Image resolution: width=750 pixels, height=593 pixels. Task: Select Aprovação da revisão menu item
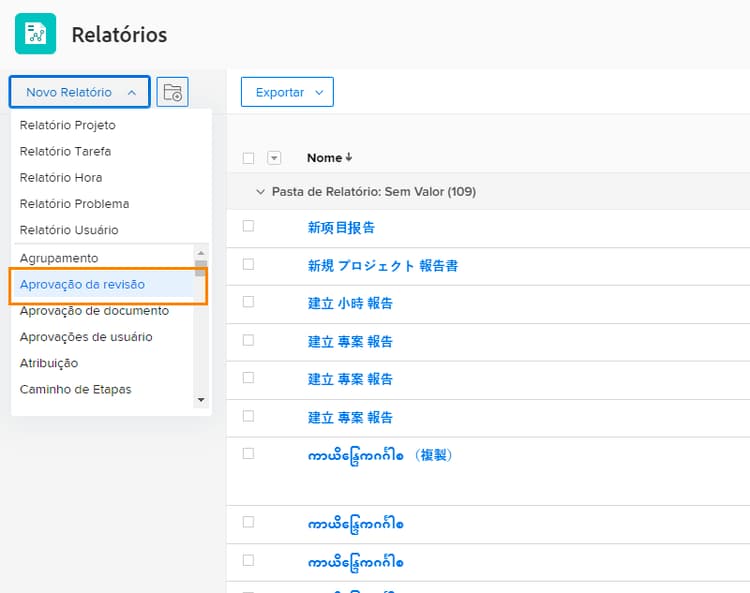[82, 284]
